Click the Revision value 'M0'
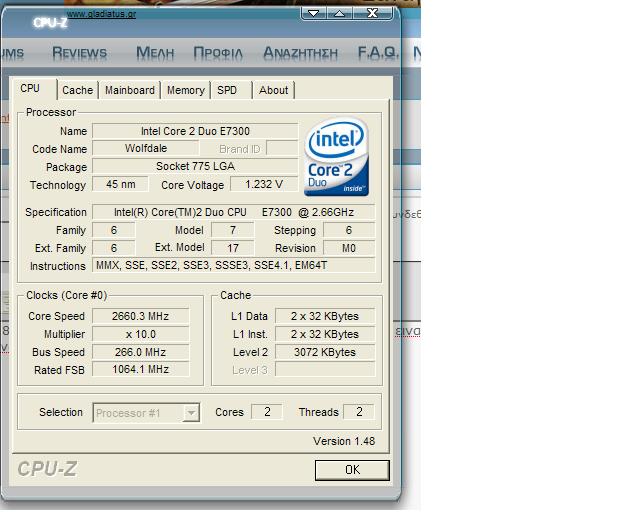 pyautogui.click(x=349, y=248)
